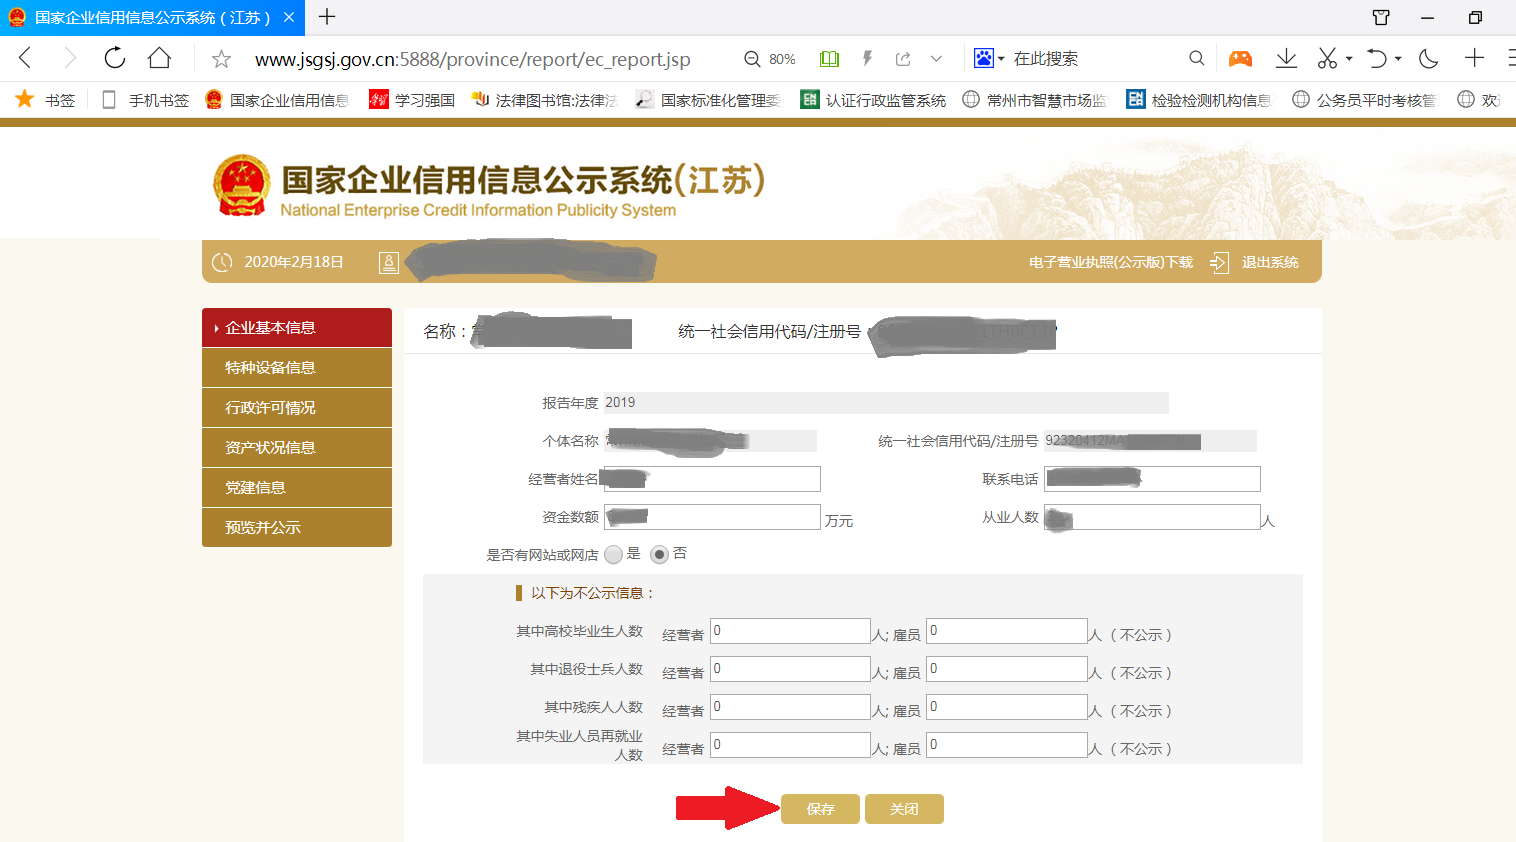
Task: Select 否 for having a website
Action: point(659,554)
